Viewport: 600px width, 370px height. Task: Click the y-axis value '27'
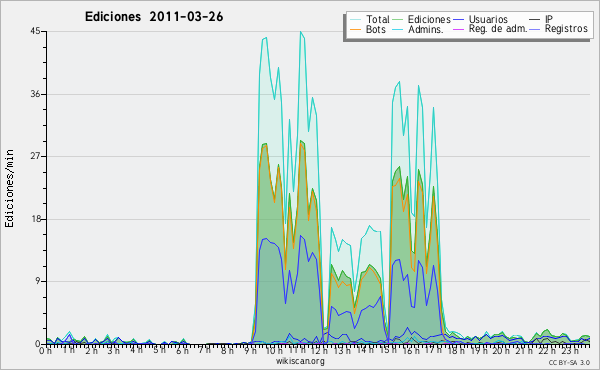pyautogui.click(x=35, y=156)
